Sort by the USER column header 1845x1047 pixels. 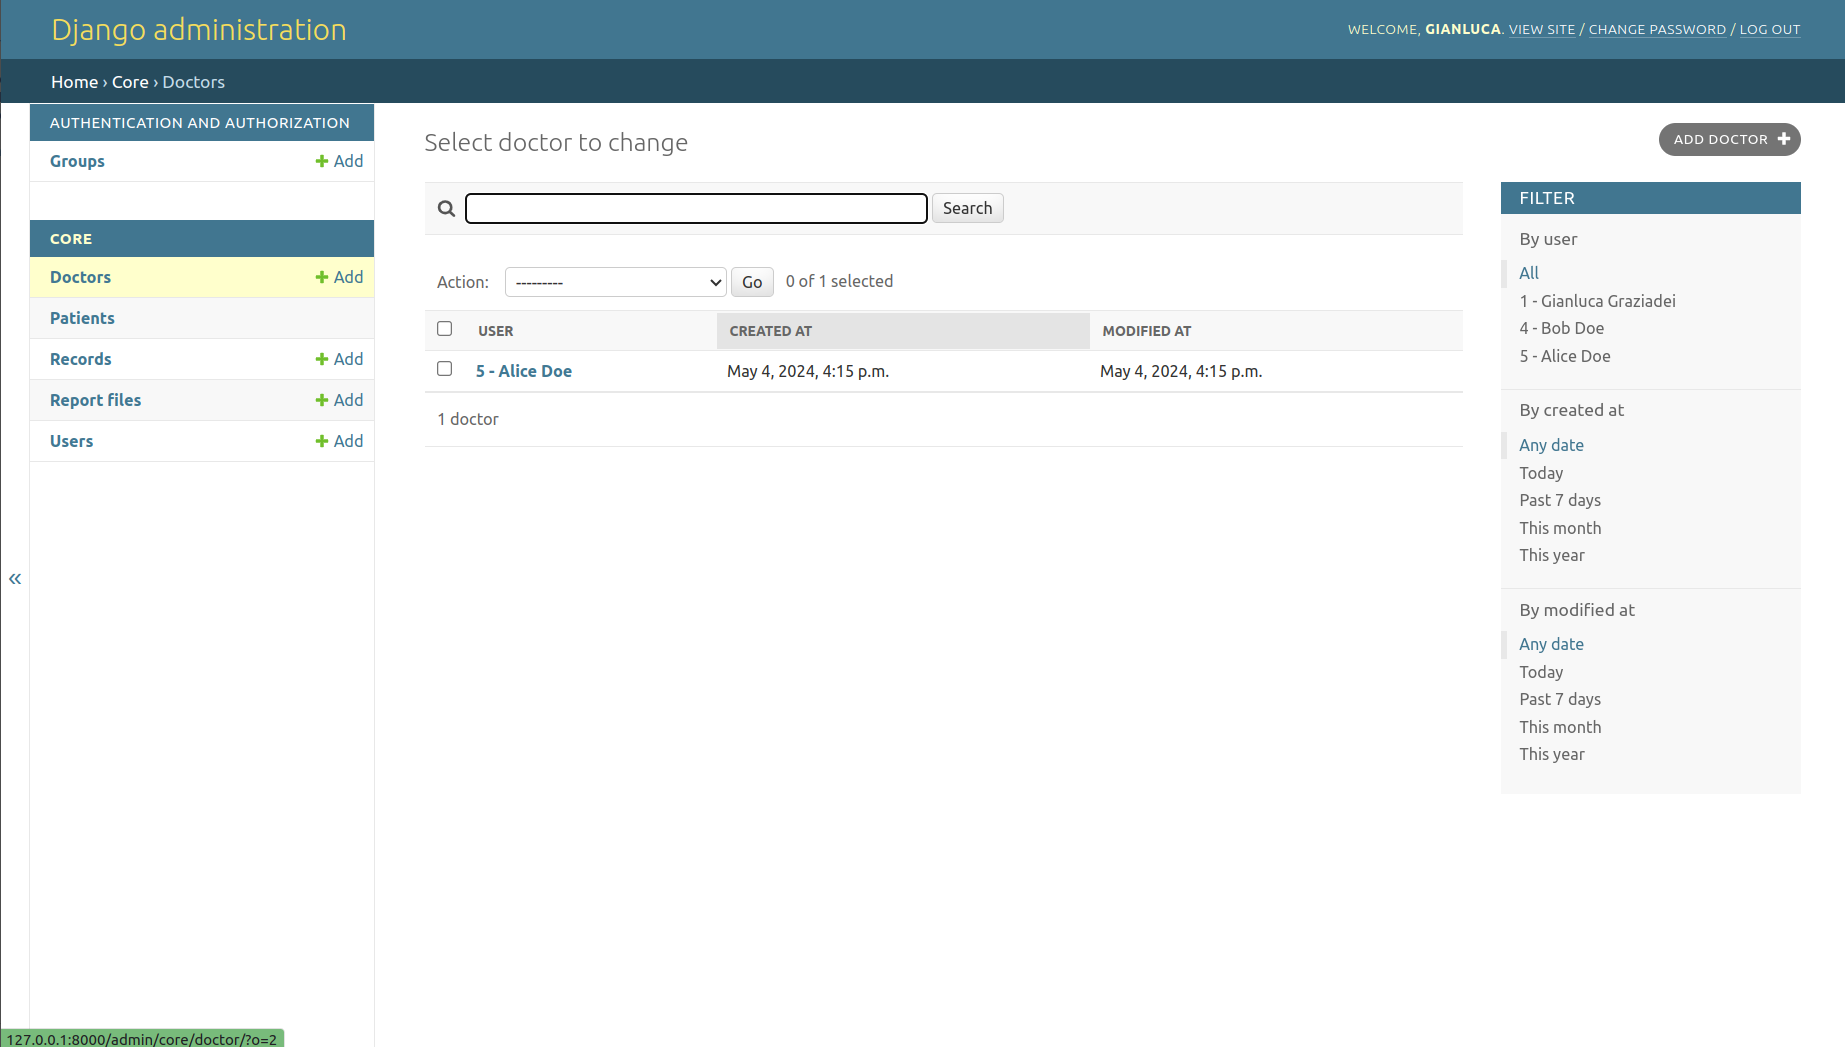pyautogui.click(x=495, y=331)
